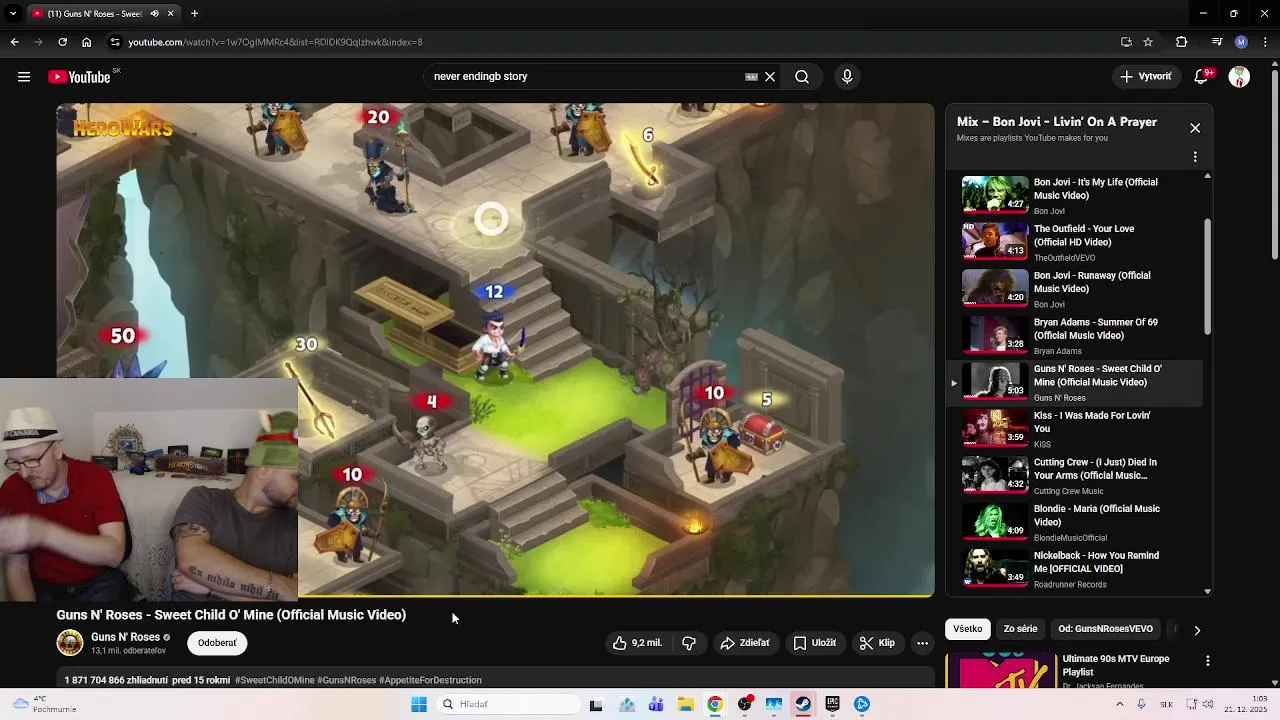Image resolution: width=1280 pixels, height=720 pixels.
Task: Clear the search box with the X
Action: (770, 77)
